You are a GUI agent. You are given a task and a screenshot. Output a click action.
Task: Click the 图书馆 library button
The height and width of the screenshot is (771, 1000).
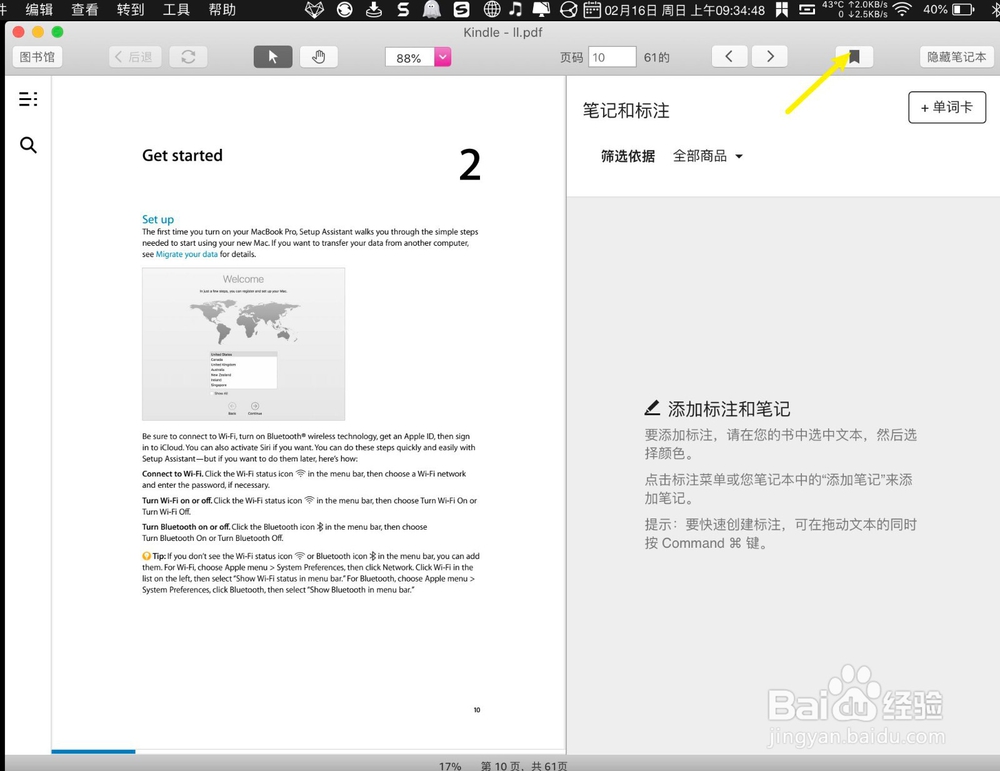pos(36,56)
